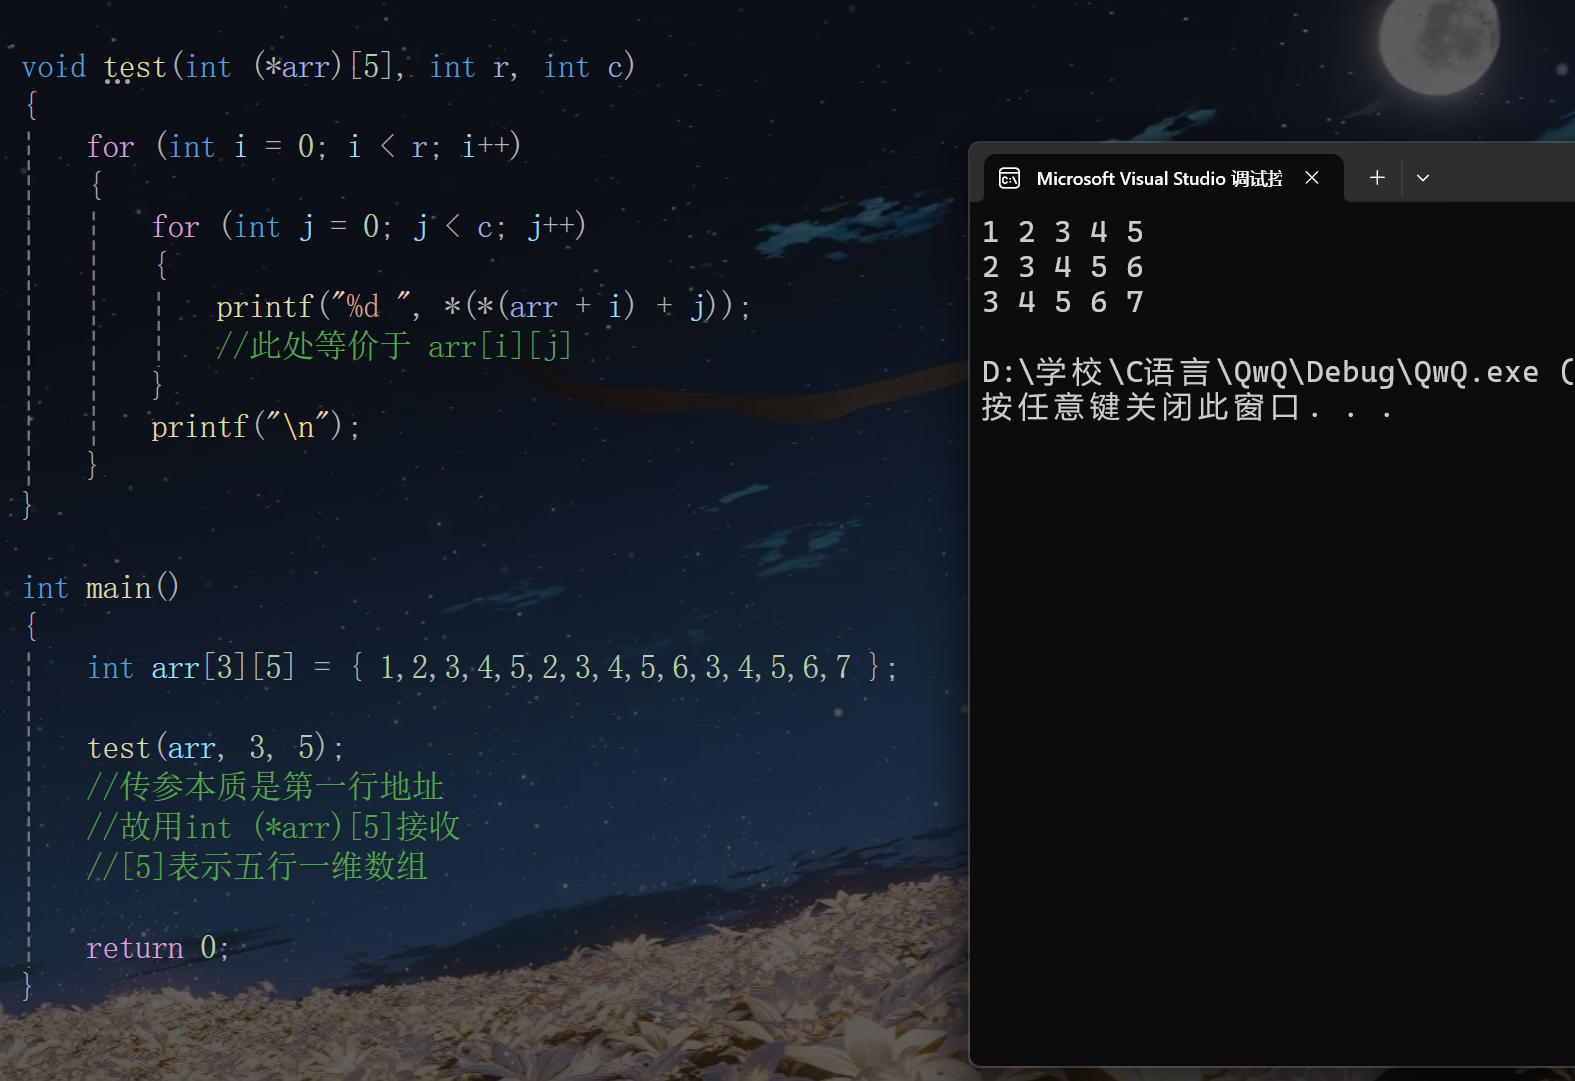Select the Microsoft Visual Studio debug console tab
Image resolution: width=1575 pixels, height=1081 pixels.
pyautogui.click(x=1164, y=178)
